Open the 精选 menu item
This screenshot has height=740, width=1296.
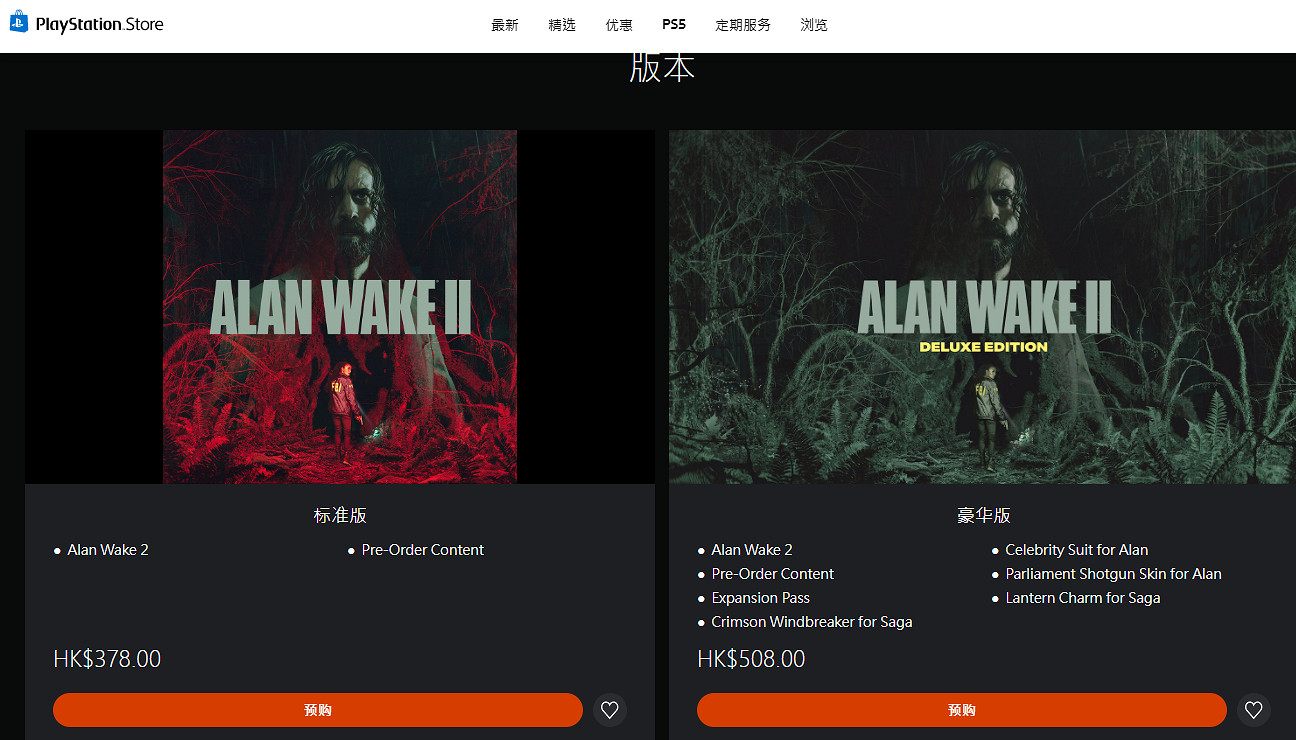pos(562,25)
